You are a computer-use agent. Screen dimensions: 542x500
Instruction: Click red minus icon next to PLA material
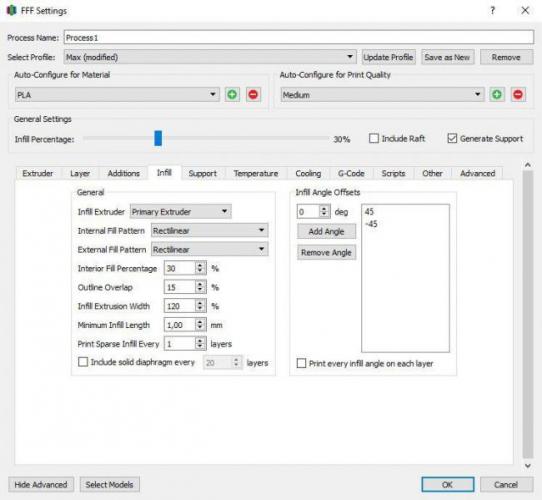(x=253, y=94)
